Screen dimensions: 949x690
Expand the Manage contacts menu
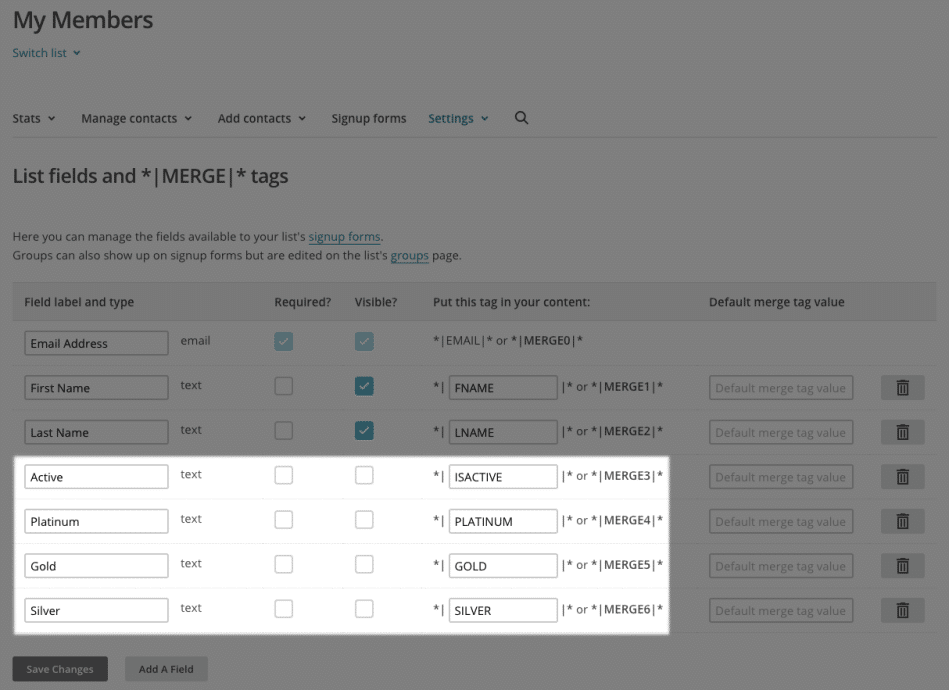point(136,117)
